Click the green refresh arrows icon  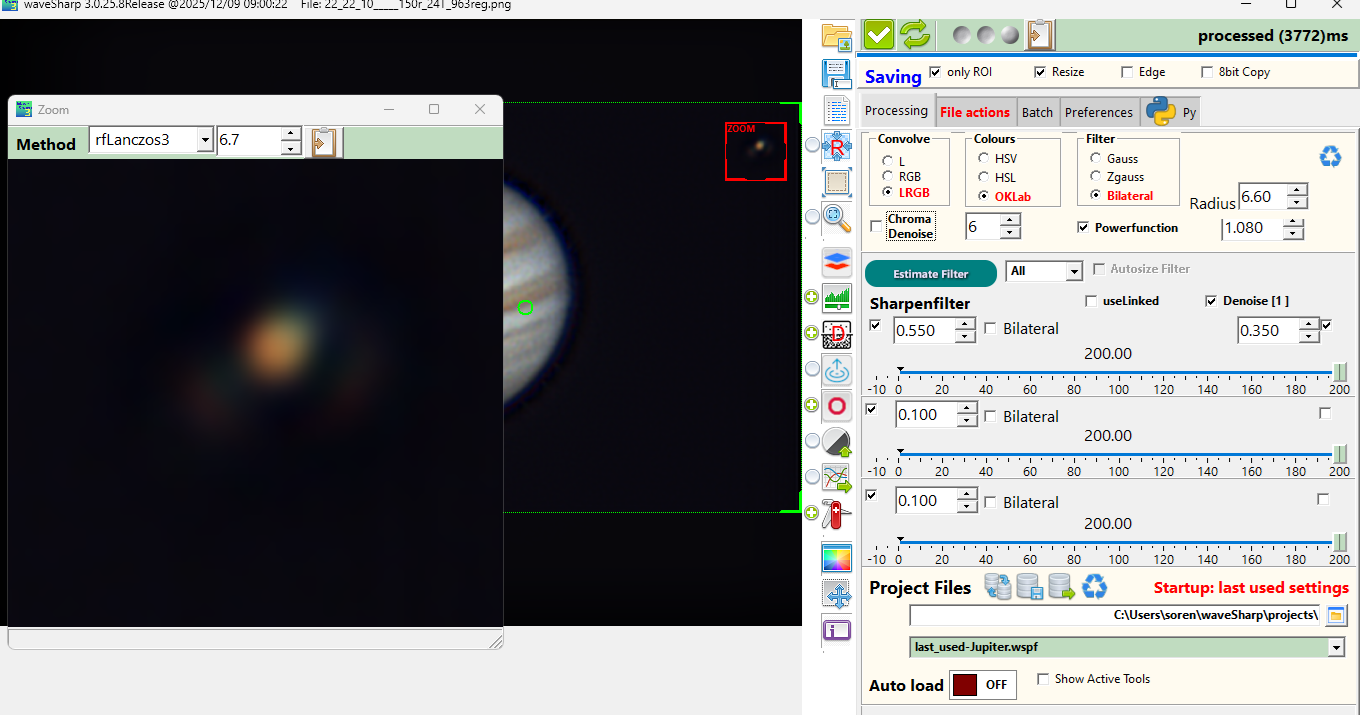pos(914,35)
